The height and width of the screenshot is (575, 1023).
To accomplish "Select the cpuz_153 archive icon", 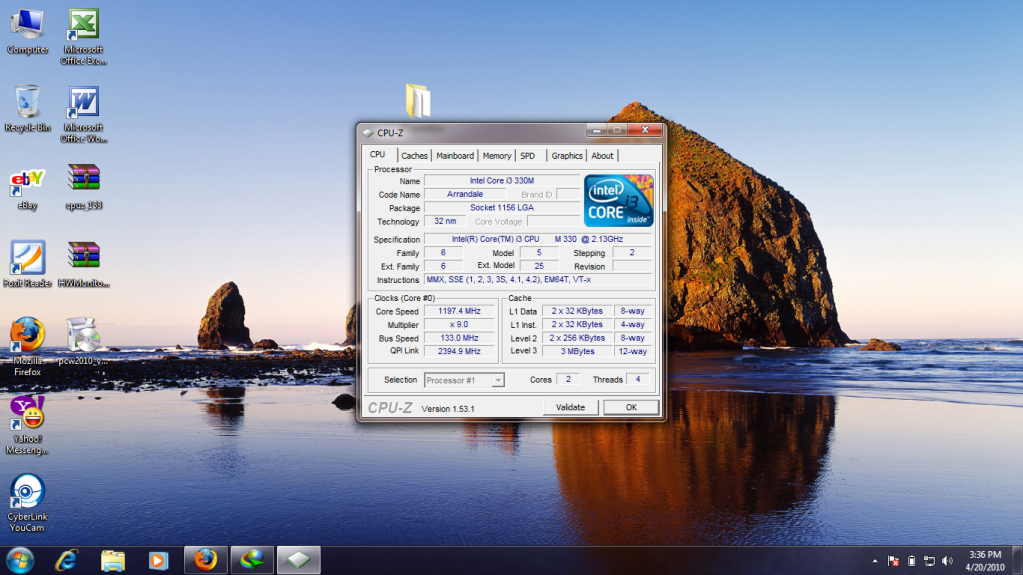I will coord(84,187).
